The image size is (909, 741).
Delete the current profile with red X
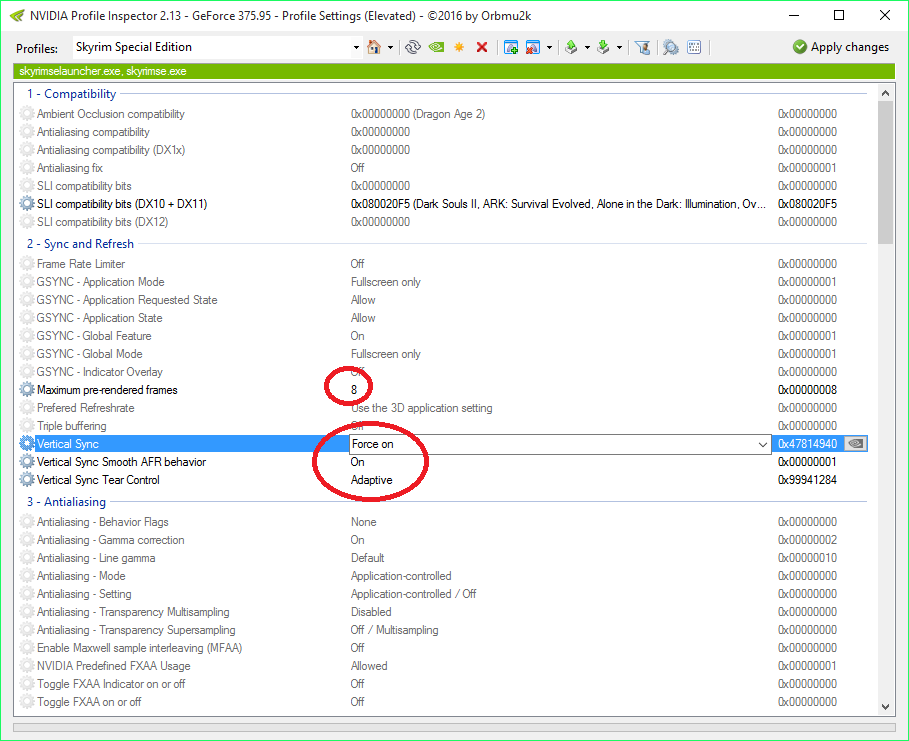[x=482, y=47]
